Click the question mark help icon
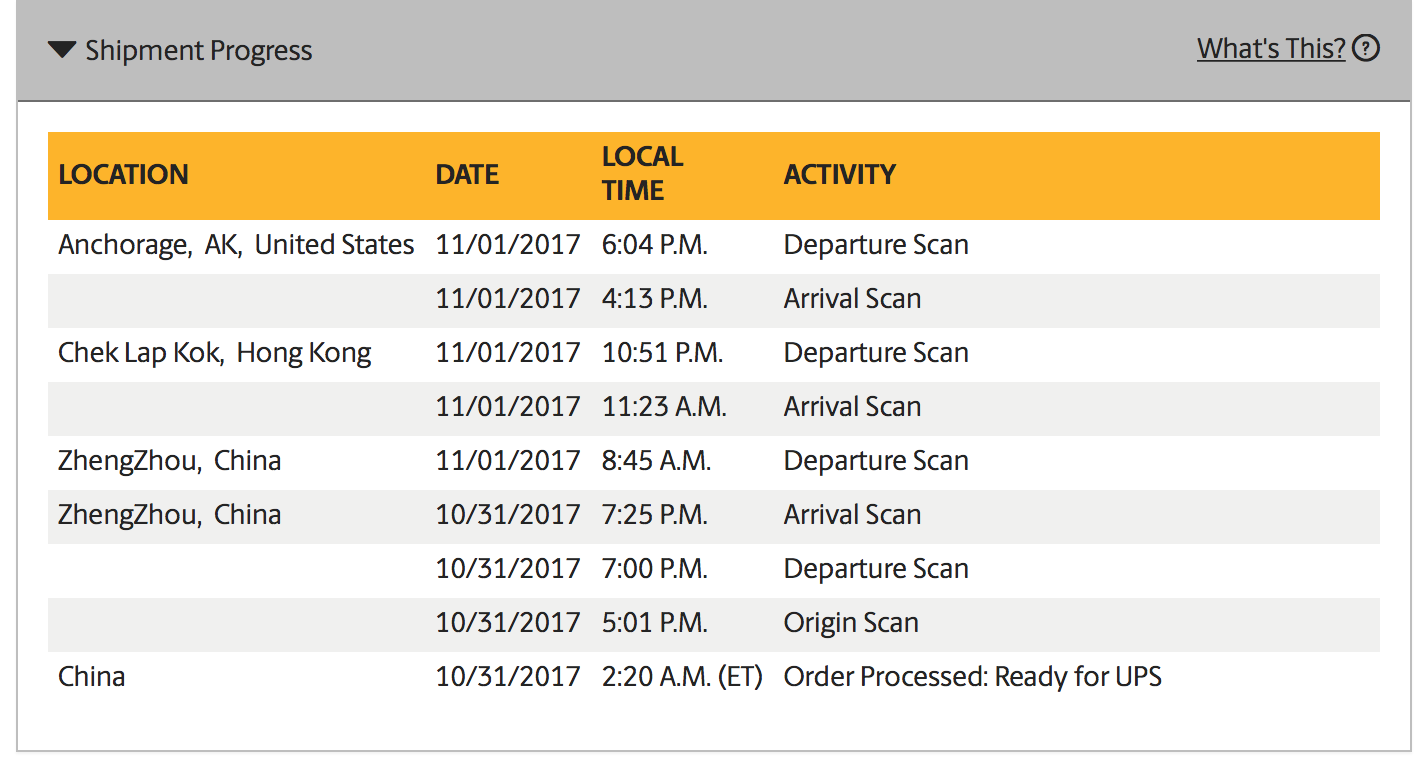Screen dimensions: 1414x766 click(1366, 48)
